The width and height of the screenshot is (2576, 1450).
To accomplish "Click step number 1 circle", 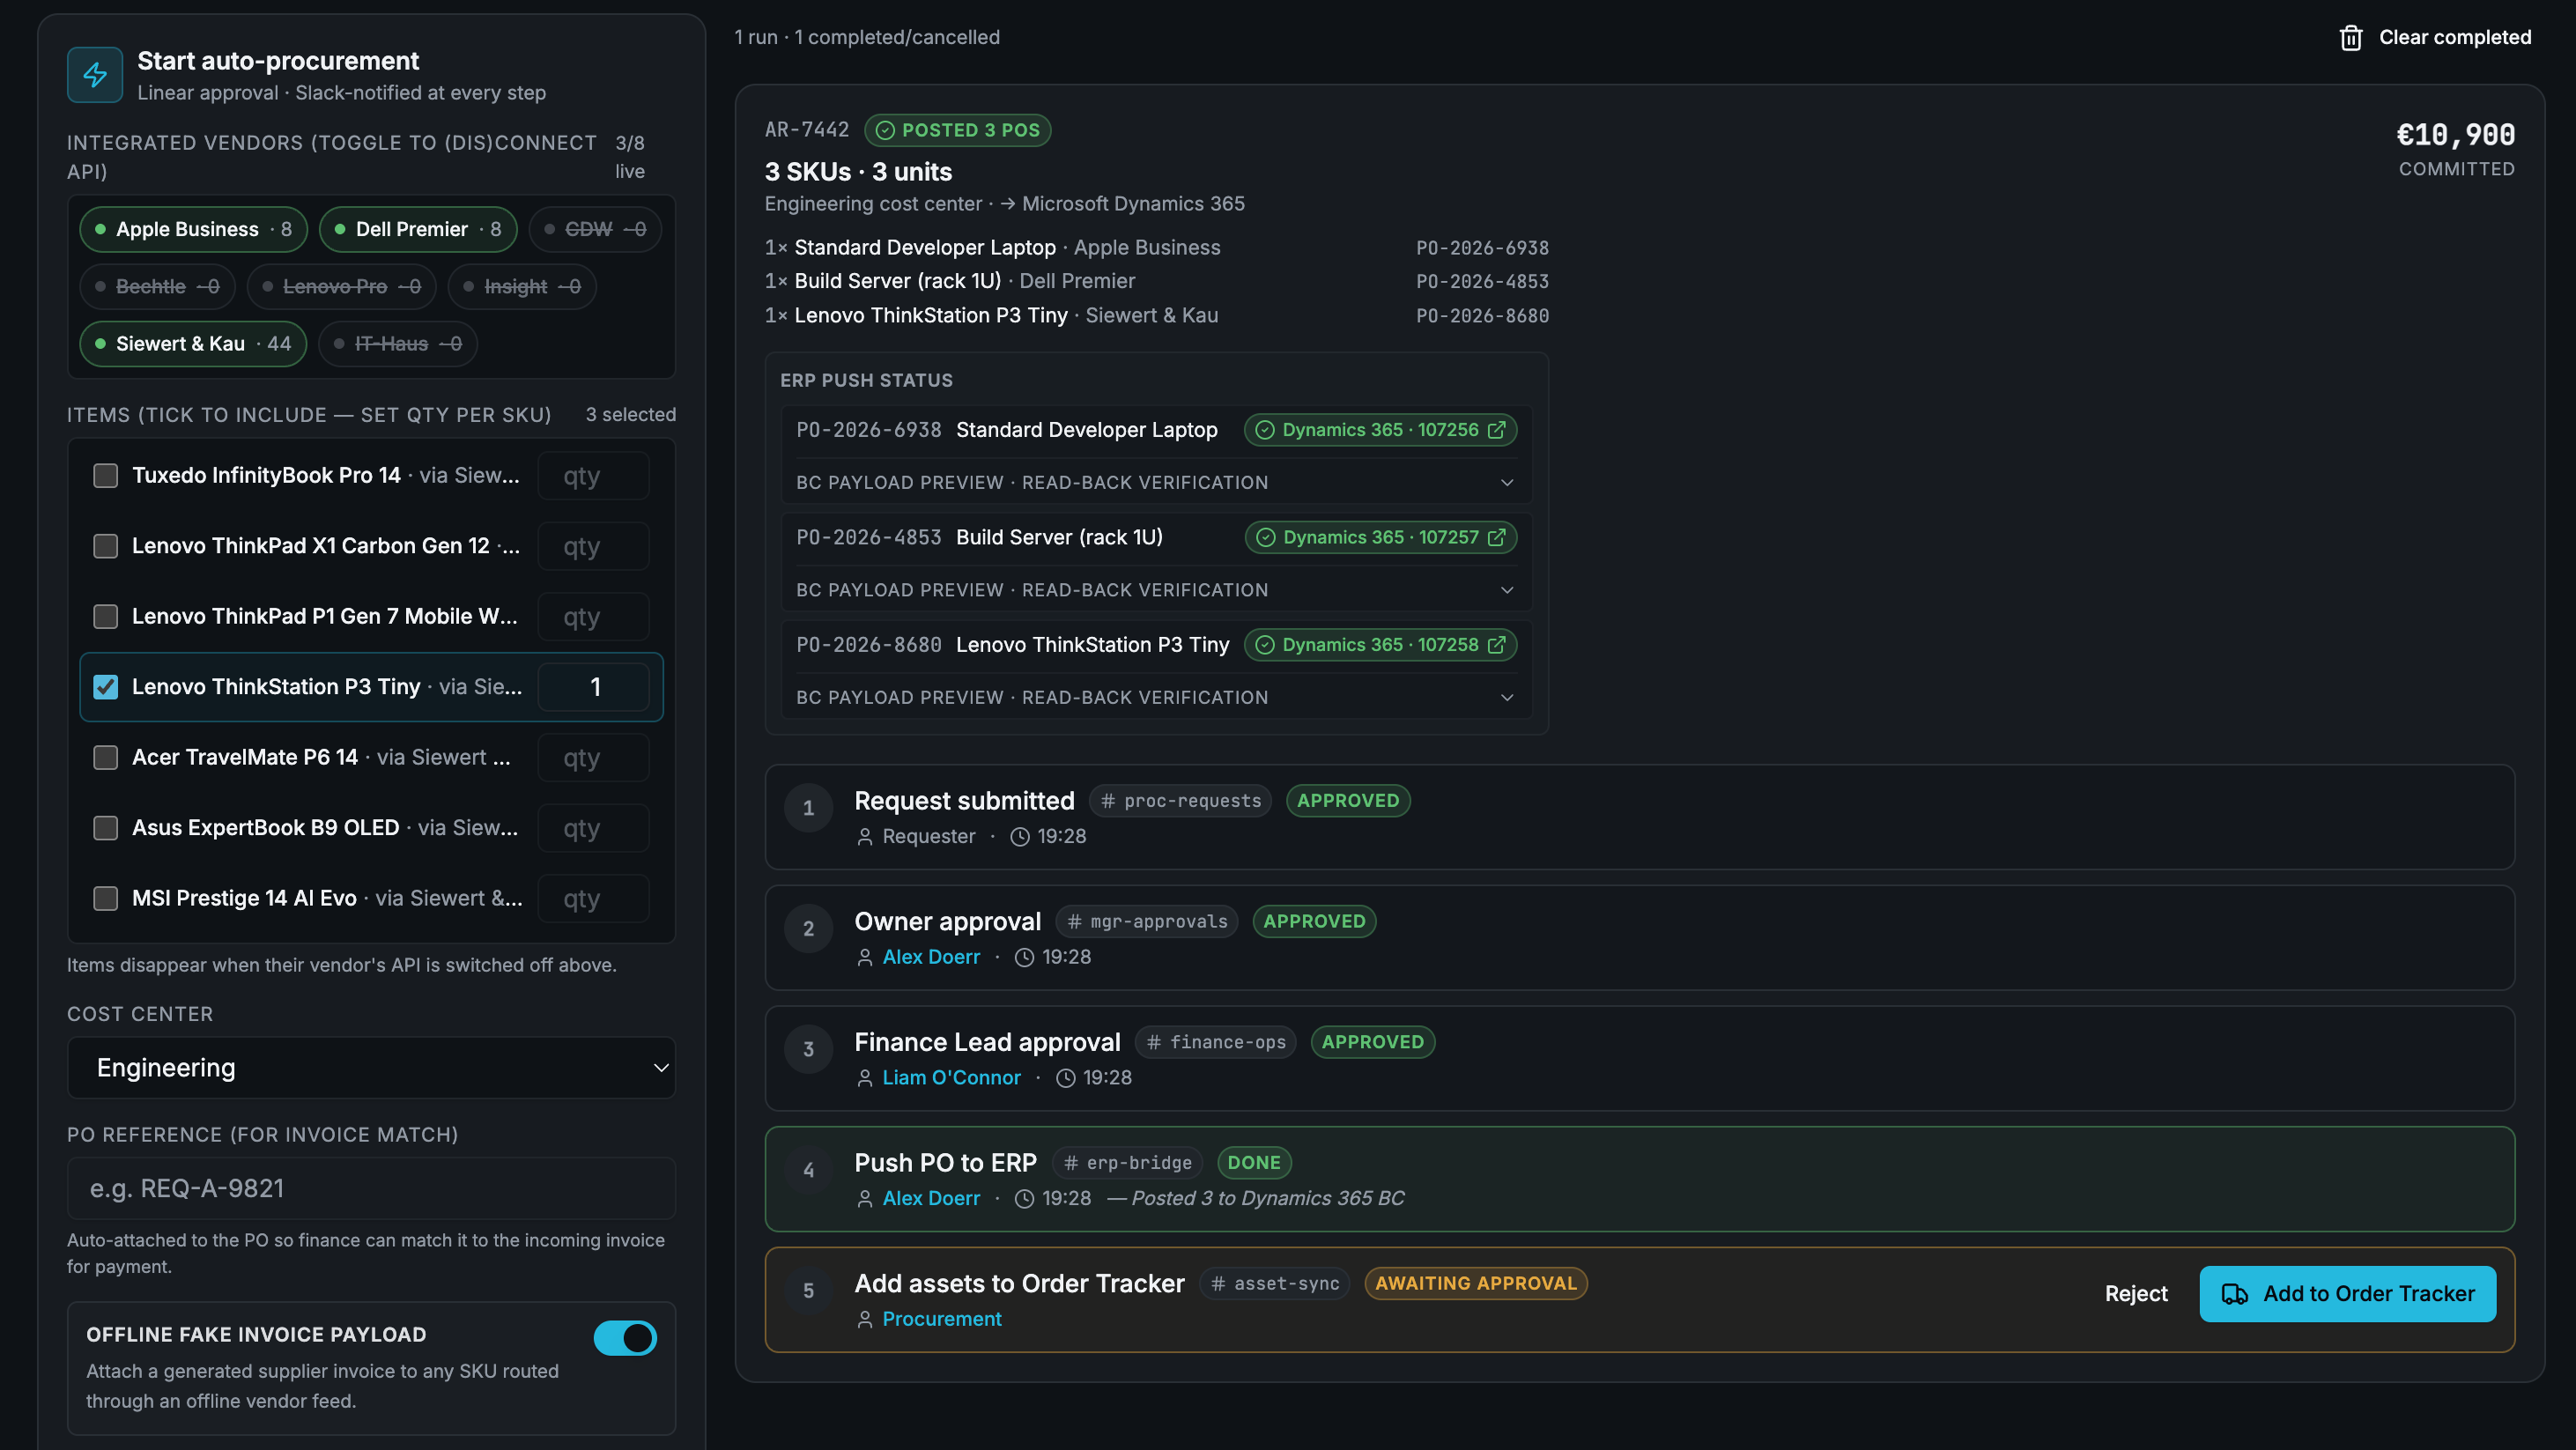I will coord(808,808).
